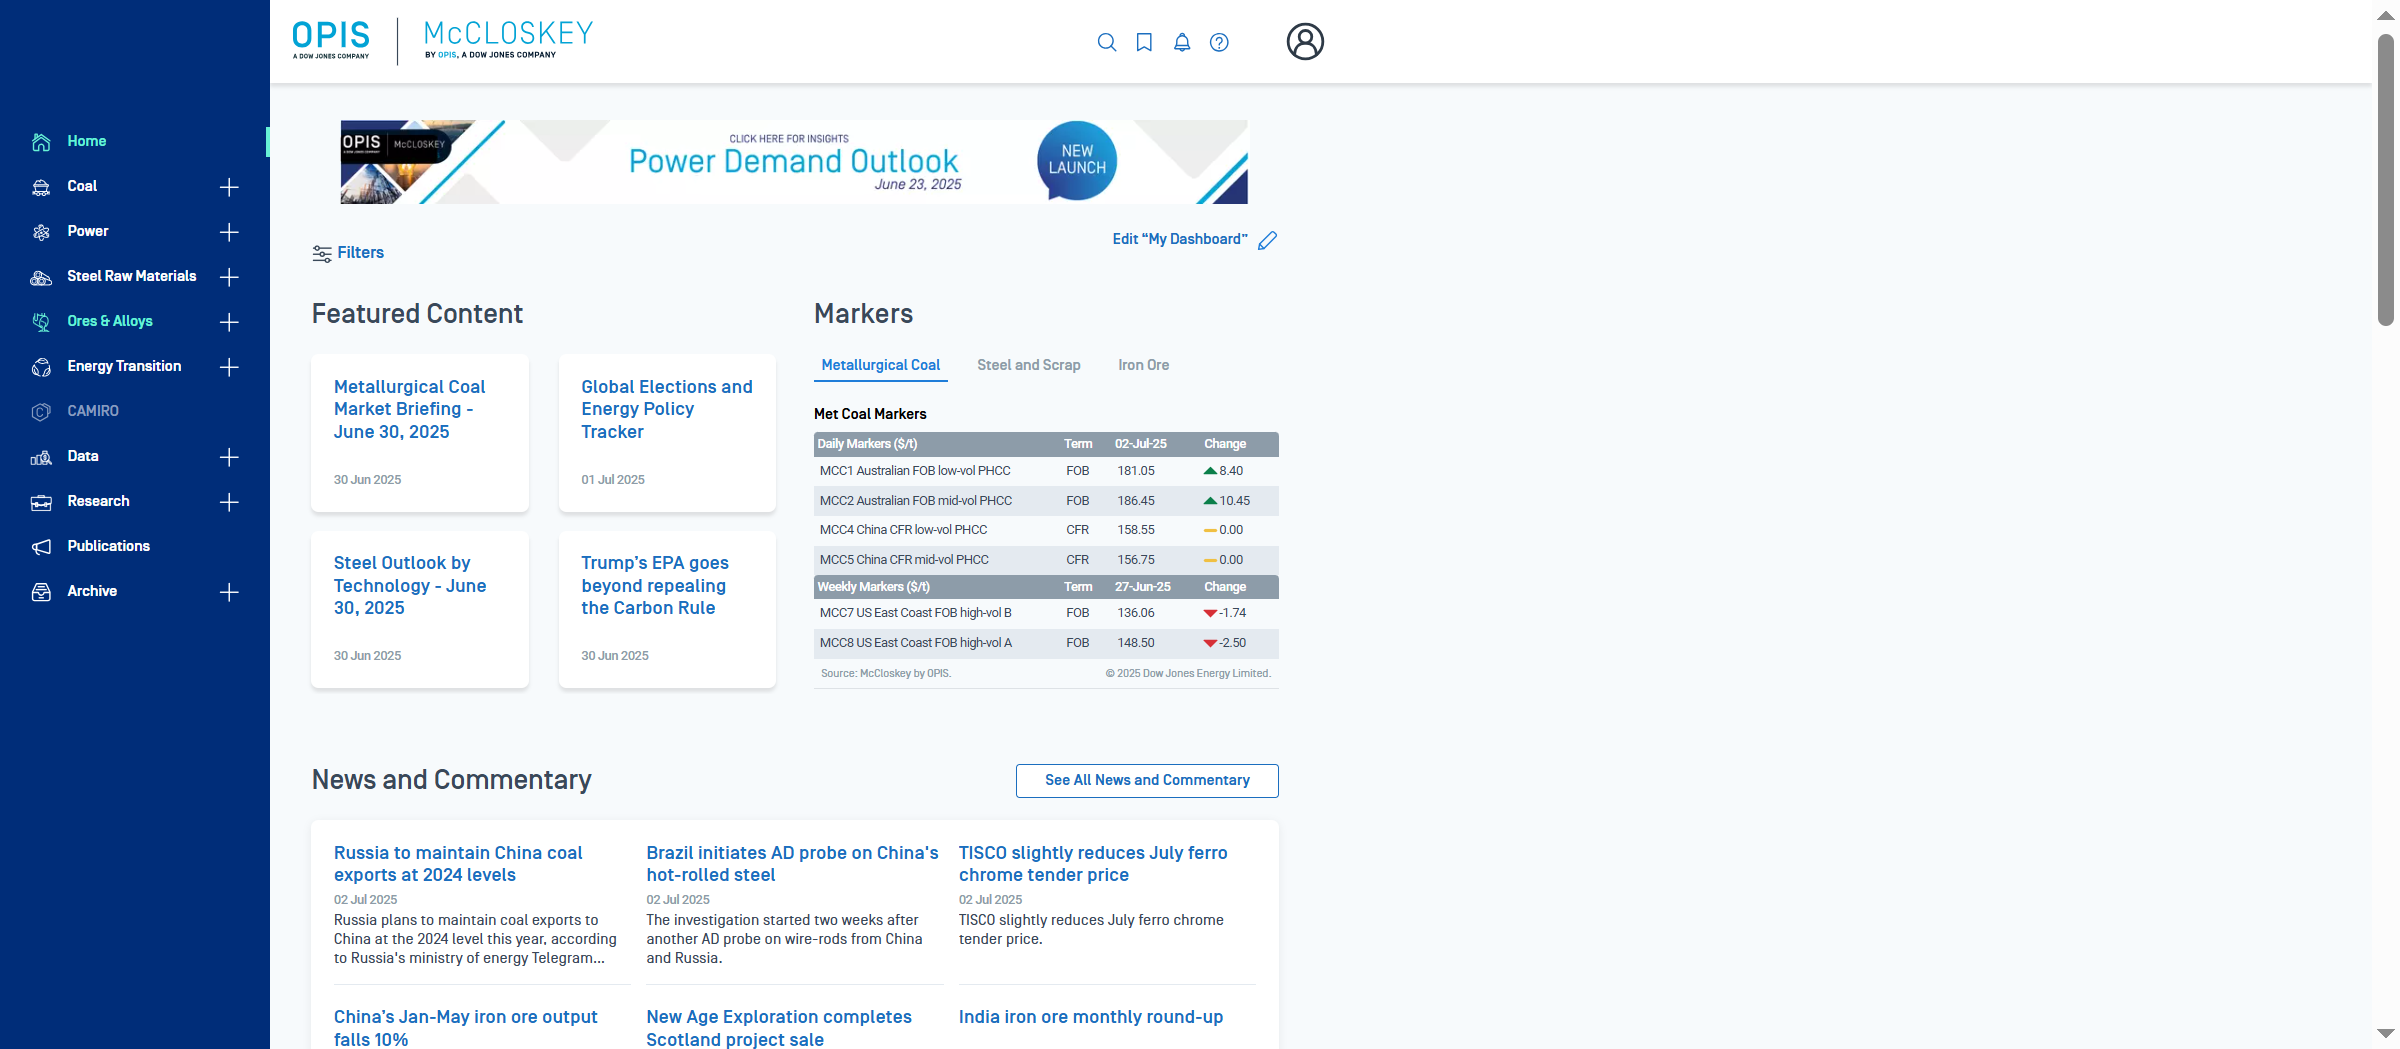Open Metallurgical Coal Market Briefing card
This screenshot has width=2400, height=1049.
click(420, 433)
